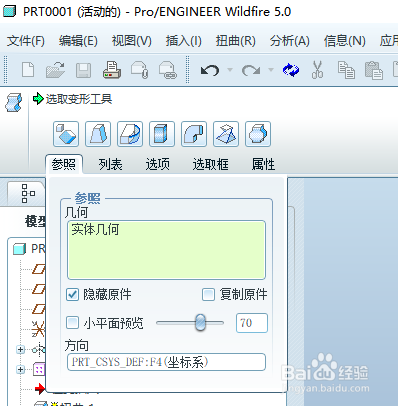
Task: Select the Stretch warp tool
Action: coord(162,134)
